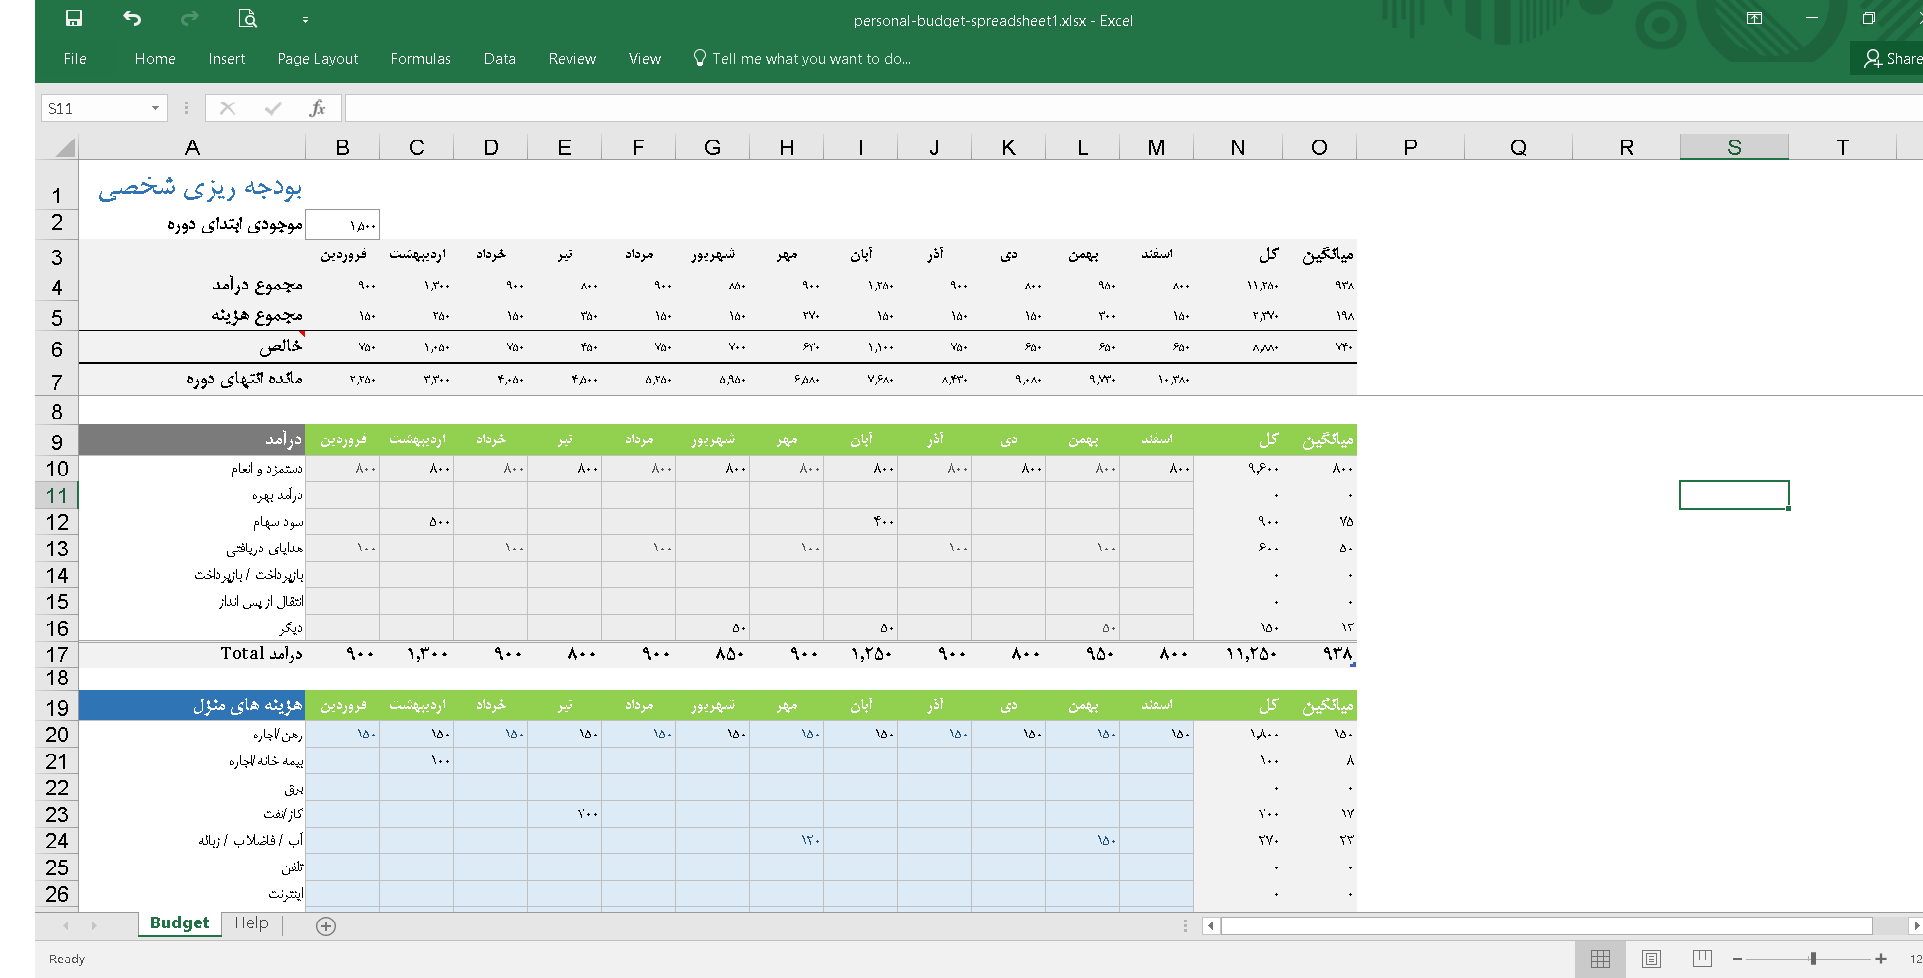Open the File menu
This screenshot has width=1923, height=978.
click(75, 59)
